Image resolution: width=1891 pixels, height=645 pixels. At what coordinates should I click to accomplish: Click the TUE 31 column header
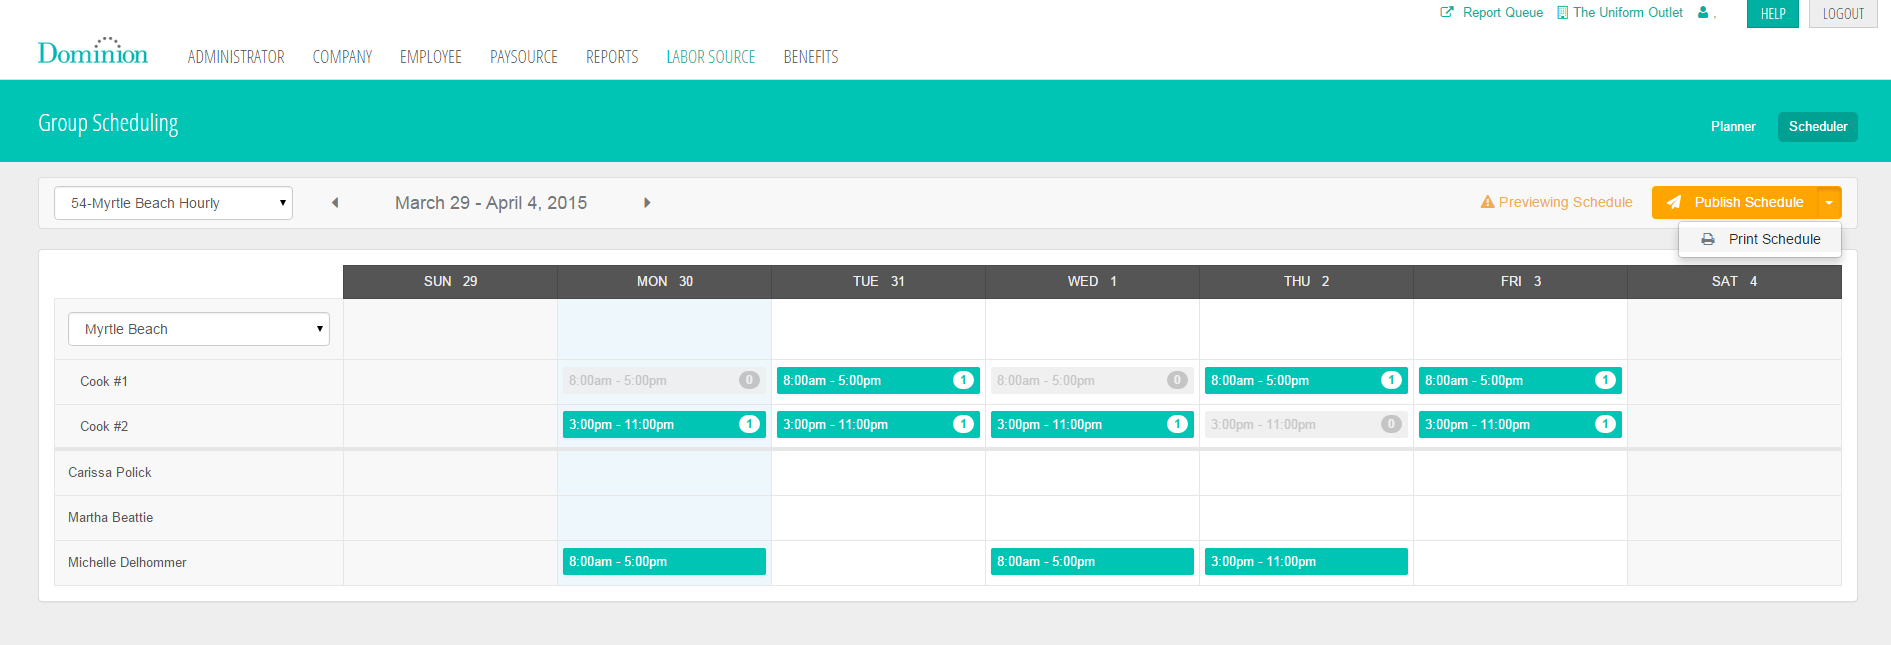[878, 282]
